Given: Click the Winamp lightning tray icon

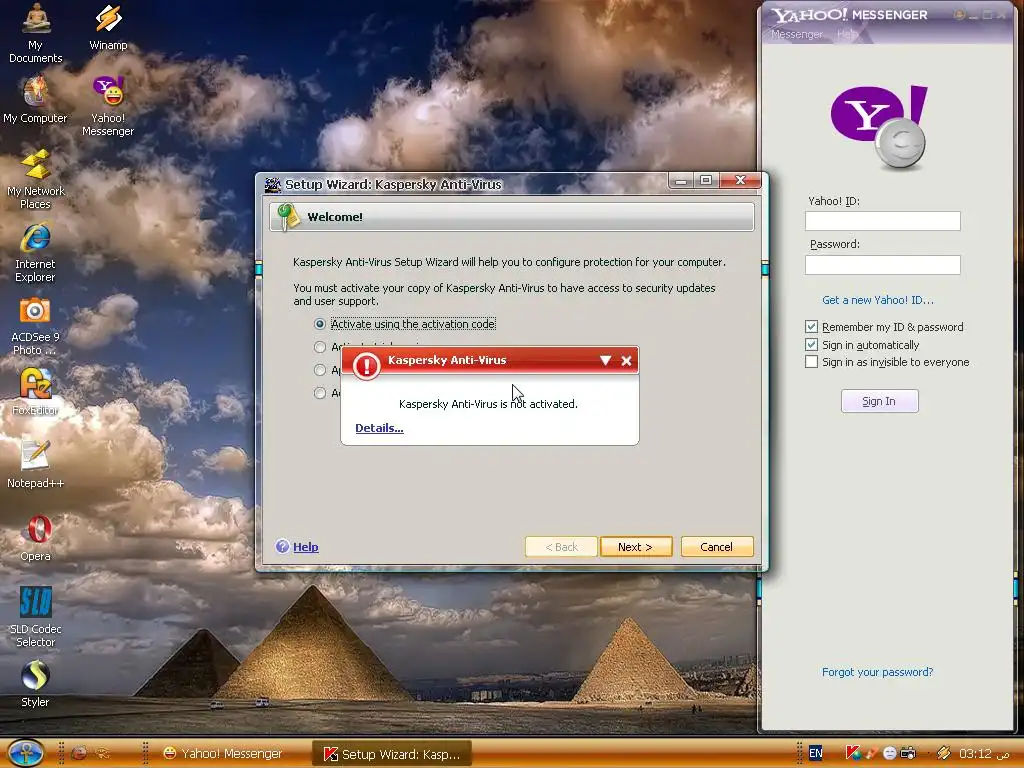Looking at the screenshot, I should pyautogui.click(x=943, y=753).
